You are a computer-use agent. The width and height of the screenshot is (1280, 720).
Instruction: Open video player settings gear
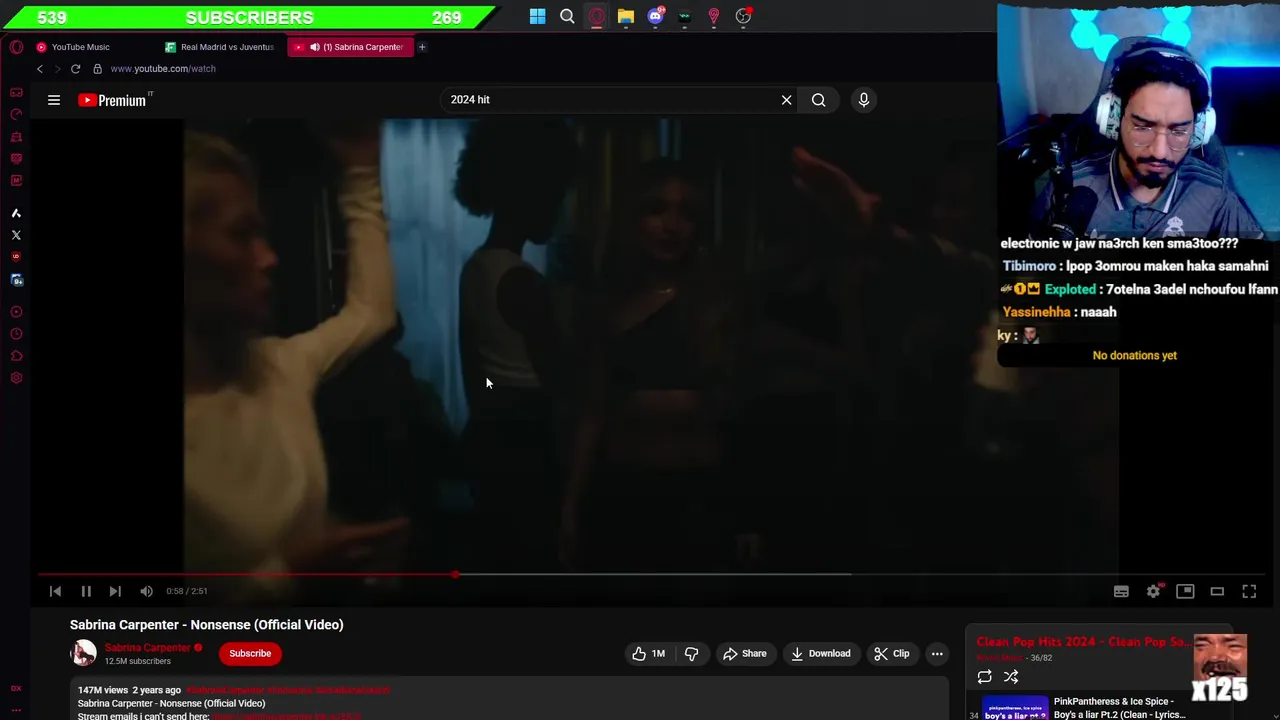1153,592
